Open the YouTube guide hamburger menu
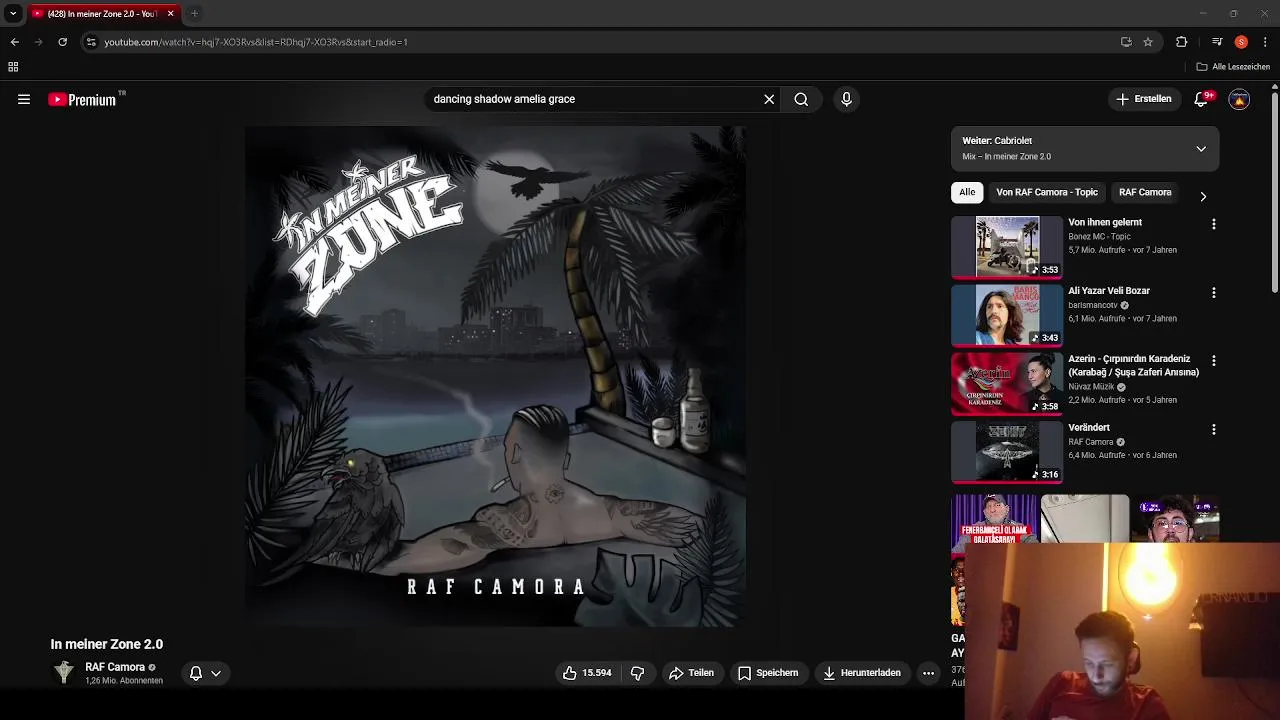This screenshot has height=720, width=1280. 24,99
